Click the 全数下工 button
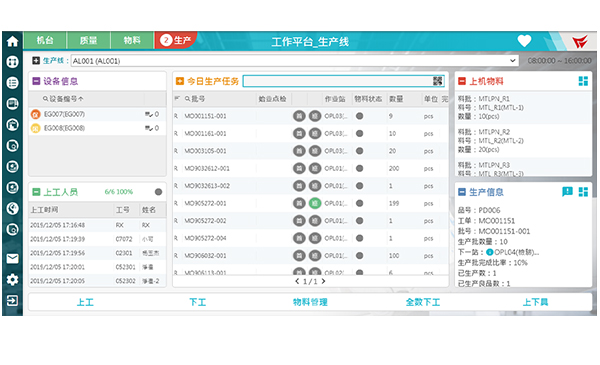The width and height of the screenshot is (600, 365). click(423, 302)
